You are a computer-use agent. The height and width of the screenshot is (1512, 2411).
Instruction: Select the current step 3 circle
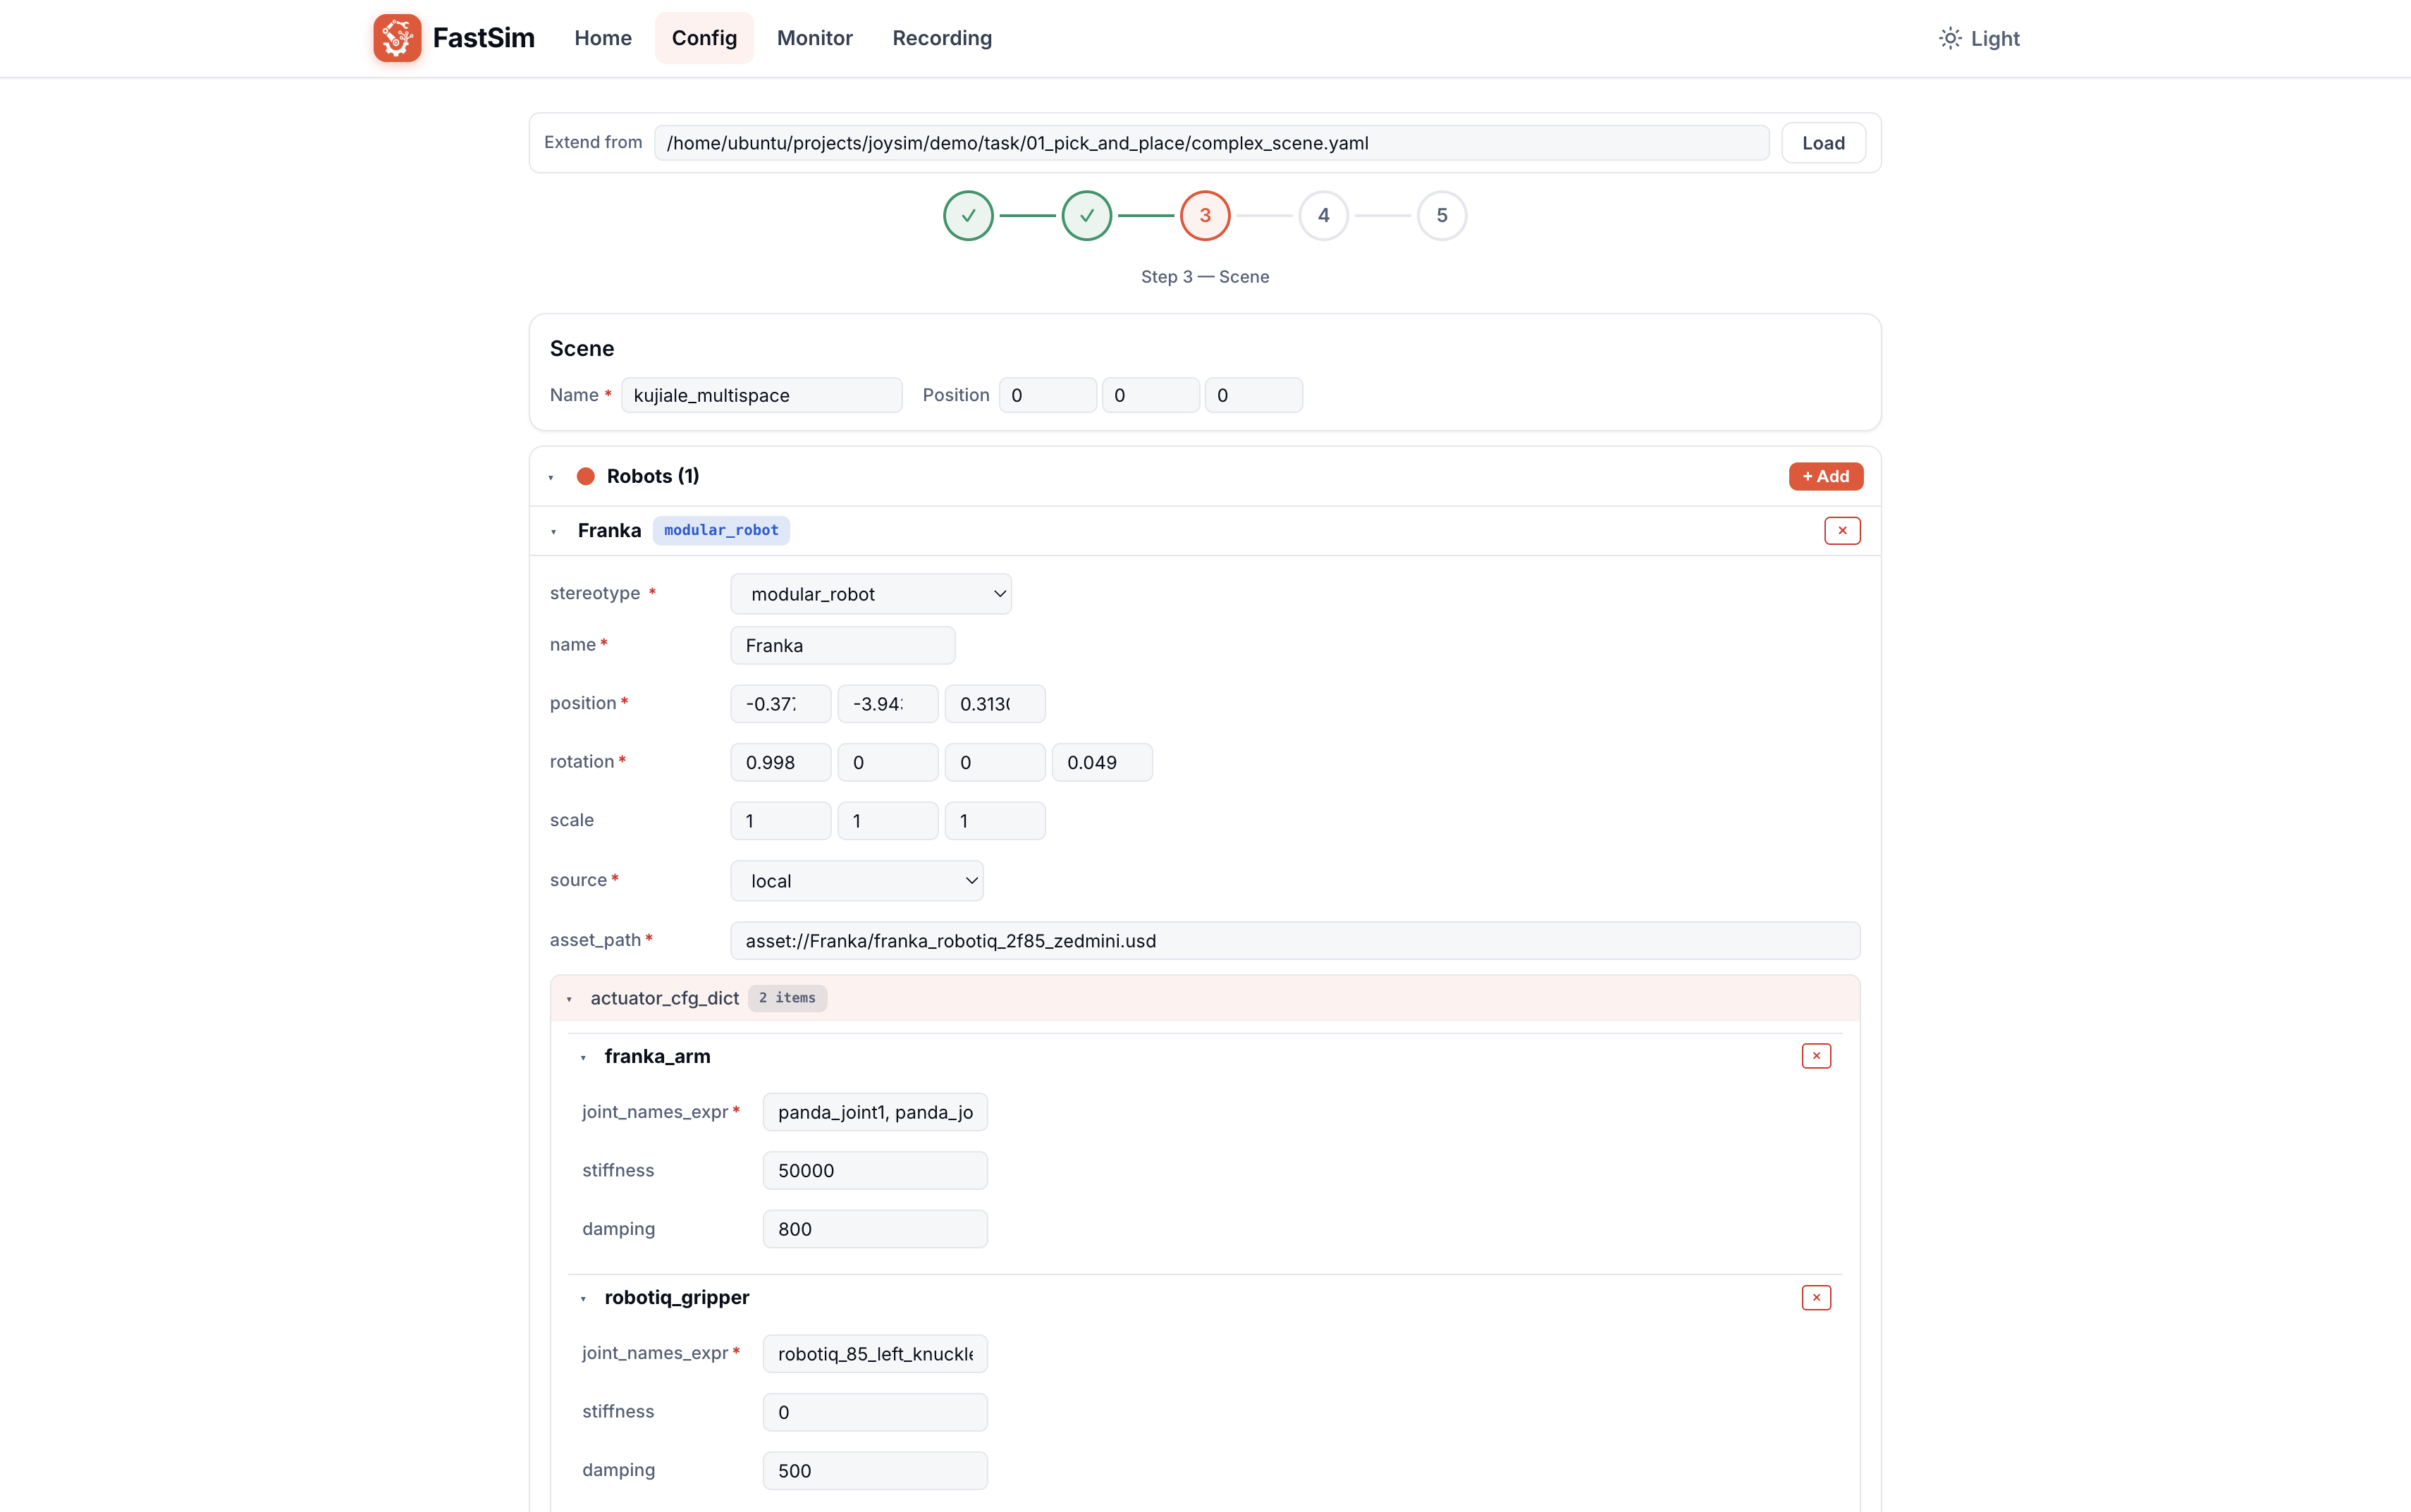1205,216
